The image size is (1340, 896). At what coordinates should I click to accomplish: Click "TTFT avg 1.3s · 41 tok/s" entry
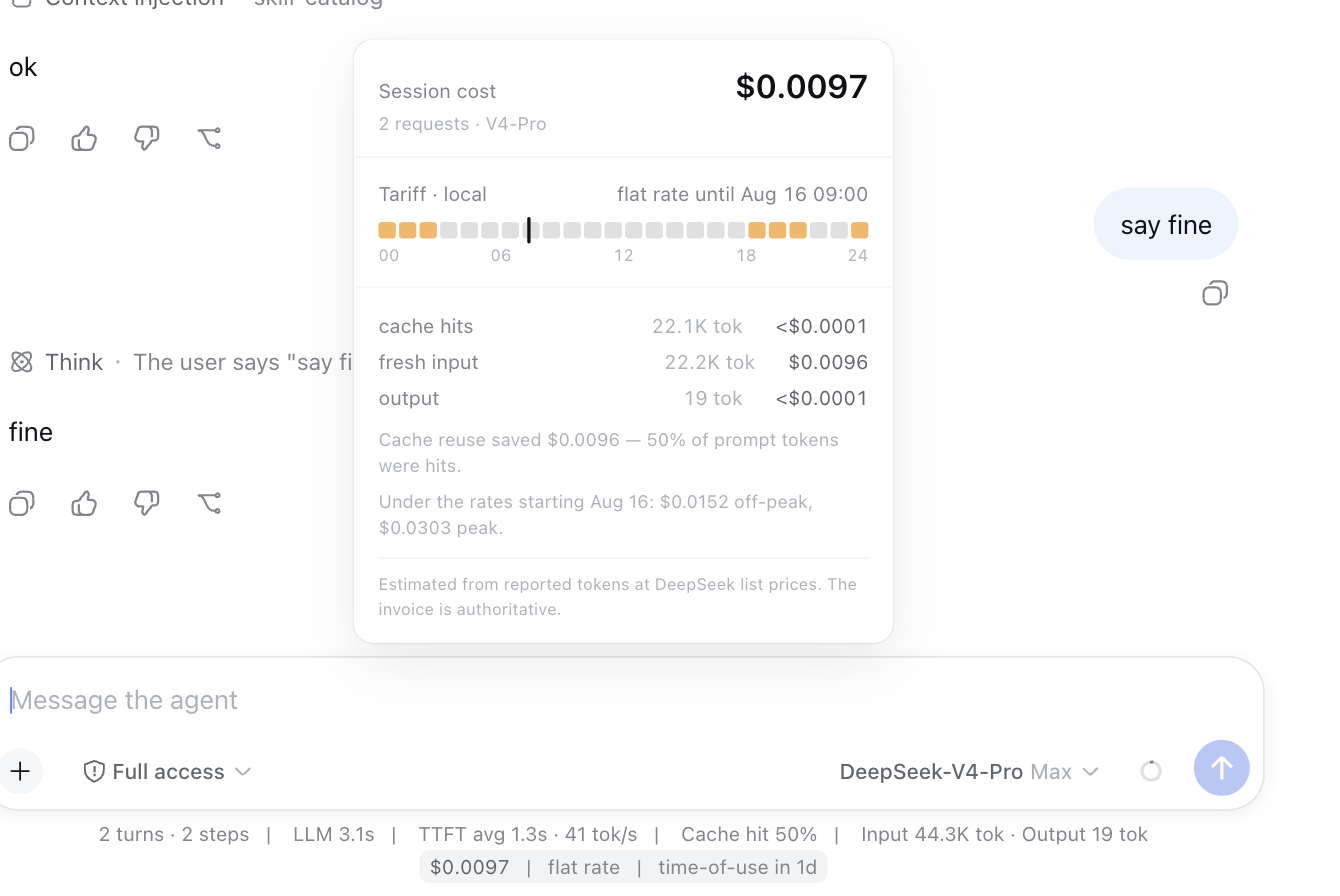click(x=527, y=834)
